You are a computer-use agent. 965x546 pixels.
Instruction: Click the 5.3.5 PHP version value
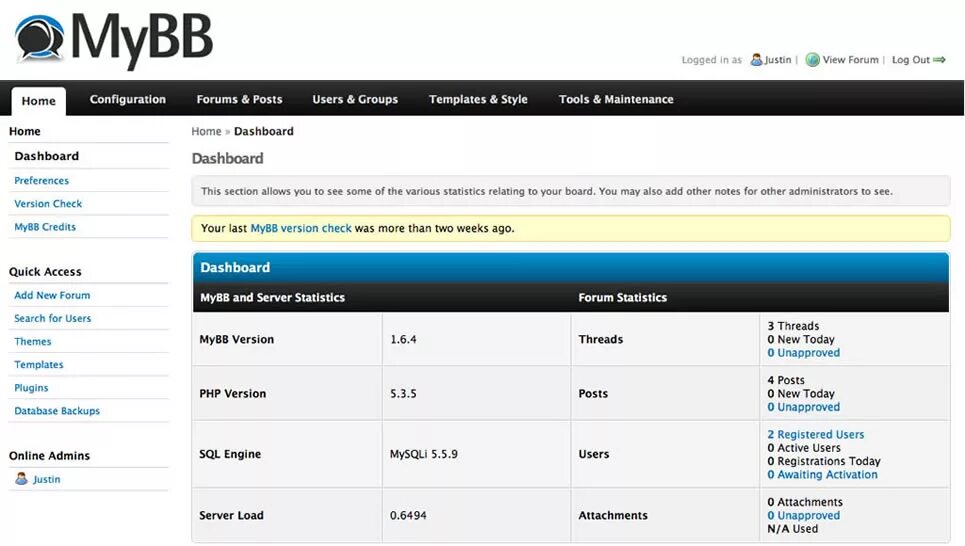[403, 393]
